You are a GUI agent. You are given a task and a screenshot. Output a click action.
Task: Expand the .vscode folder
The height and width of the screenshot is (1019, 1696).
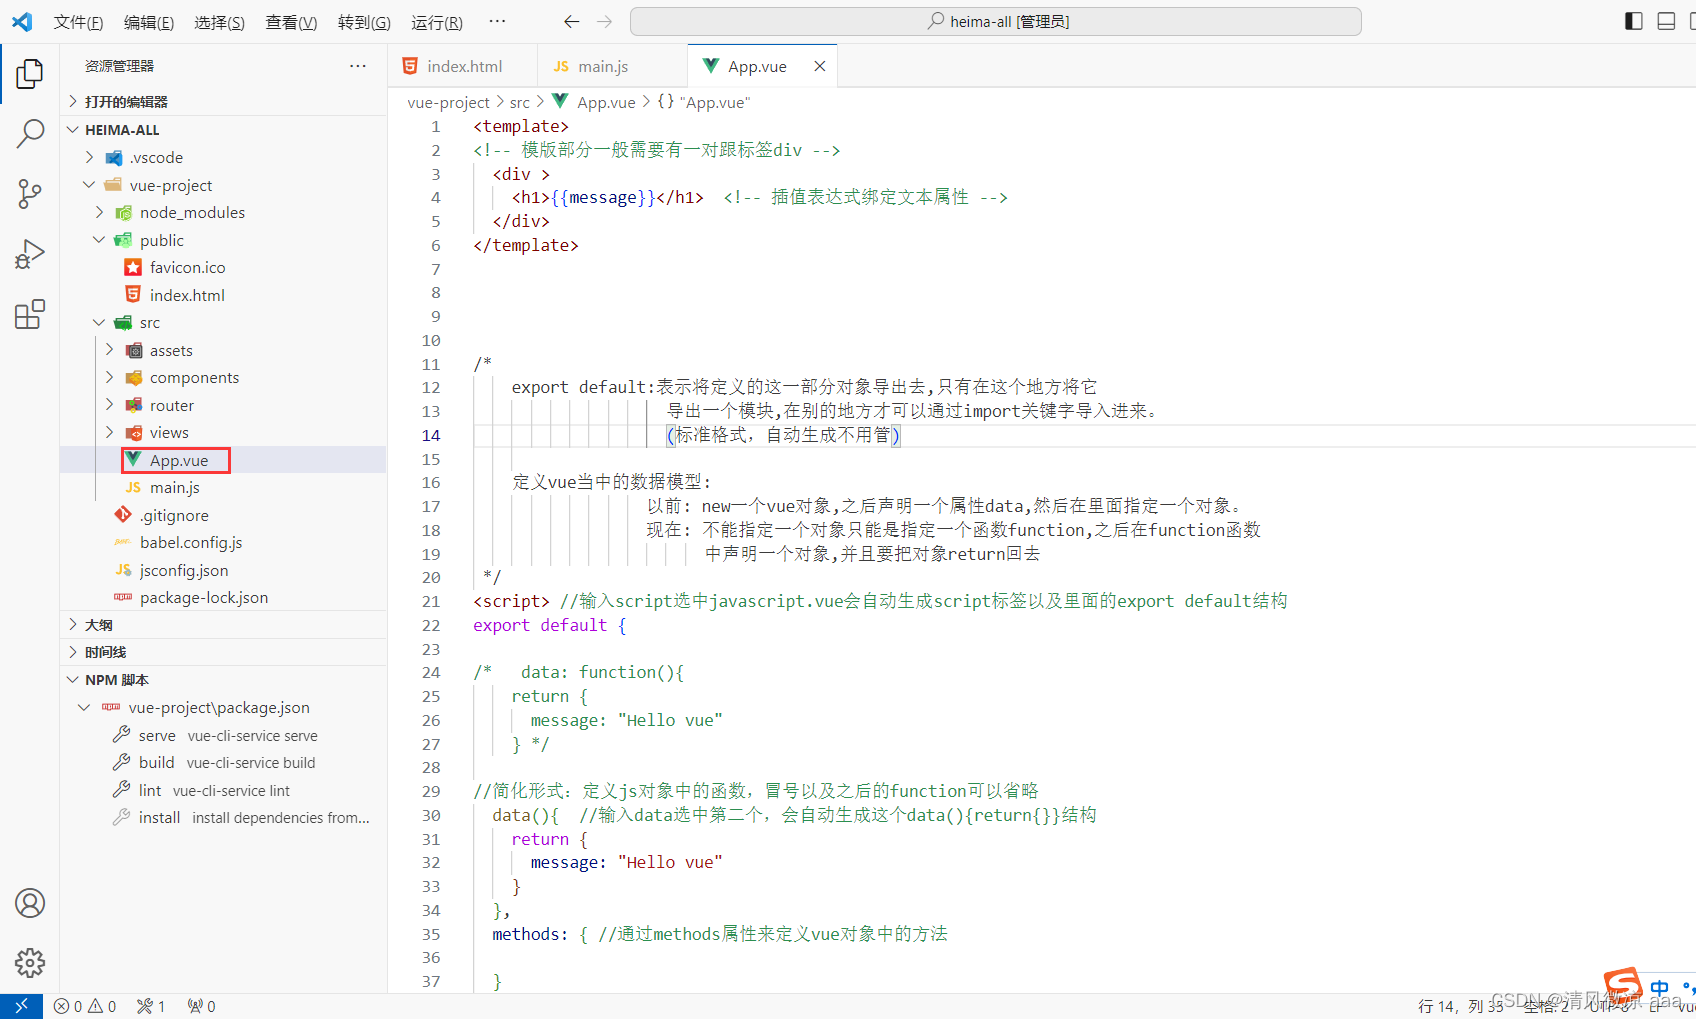(x=156, y=157)
